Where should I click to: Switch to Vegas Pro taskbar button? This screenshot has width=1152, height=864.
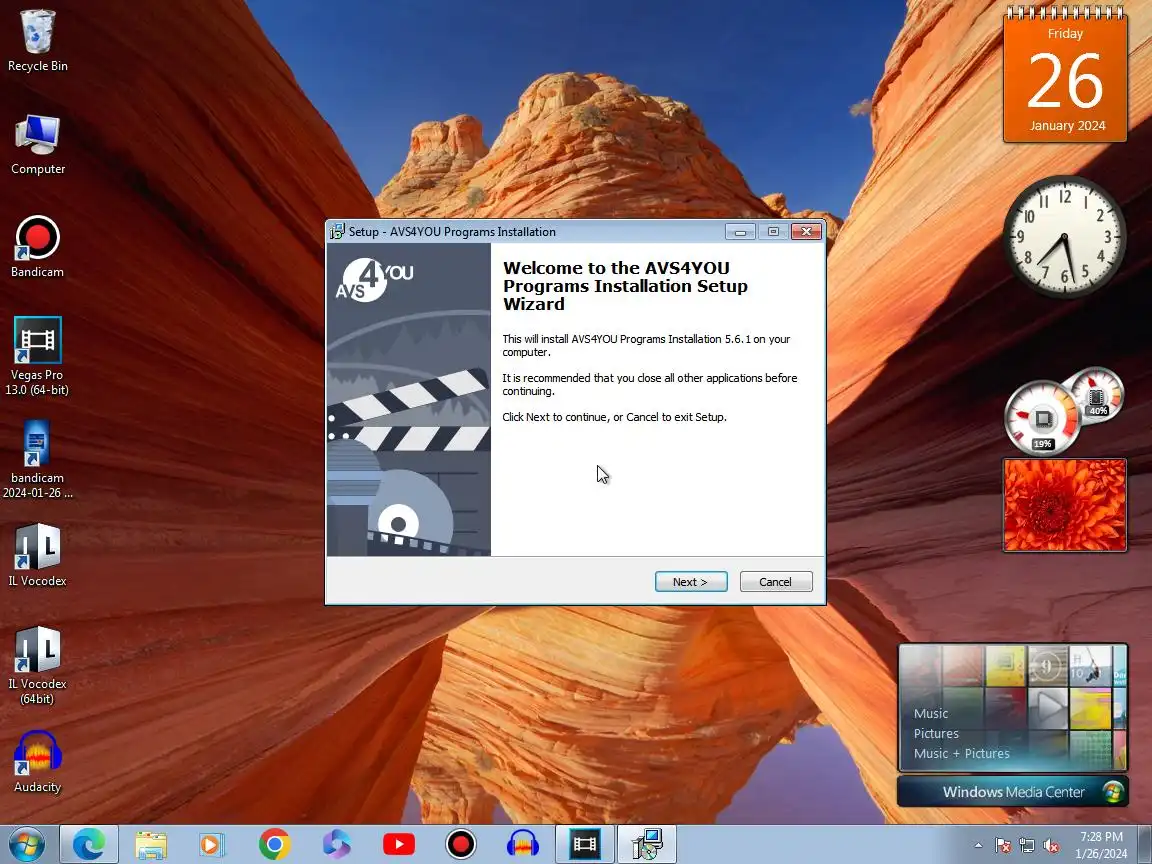pyautogui.click(x=585, y=845)
